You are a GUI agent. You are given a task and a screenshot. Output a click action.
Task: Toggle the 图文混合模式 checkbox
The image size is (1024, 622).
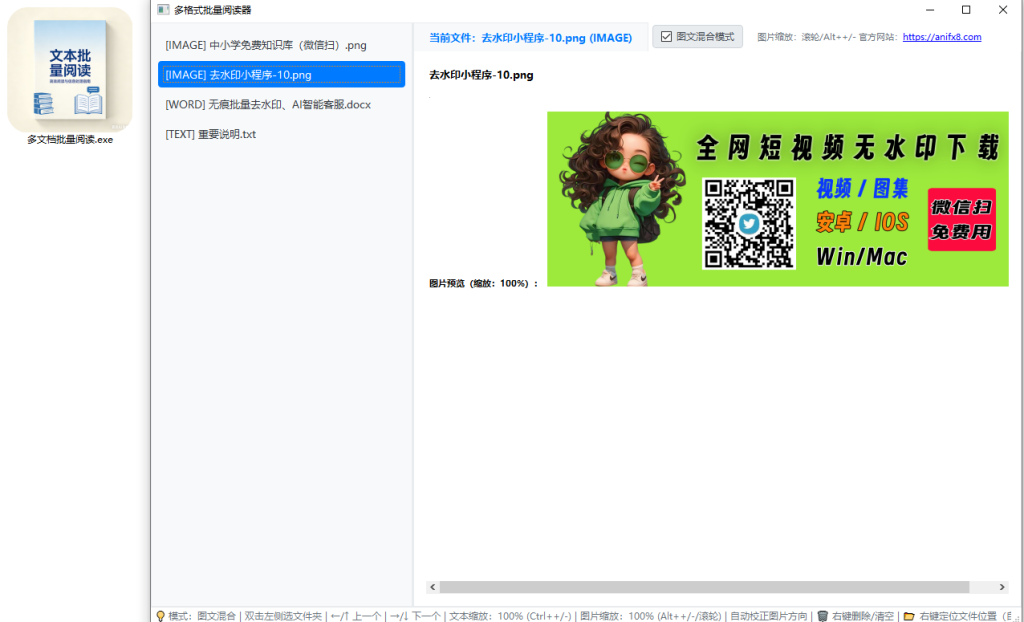pos(667,37)
